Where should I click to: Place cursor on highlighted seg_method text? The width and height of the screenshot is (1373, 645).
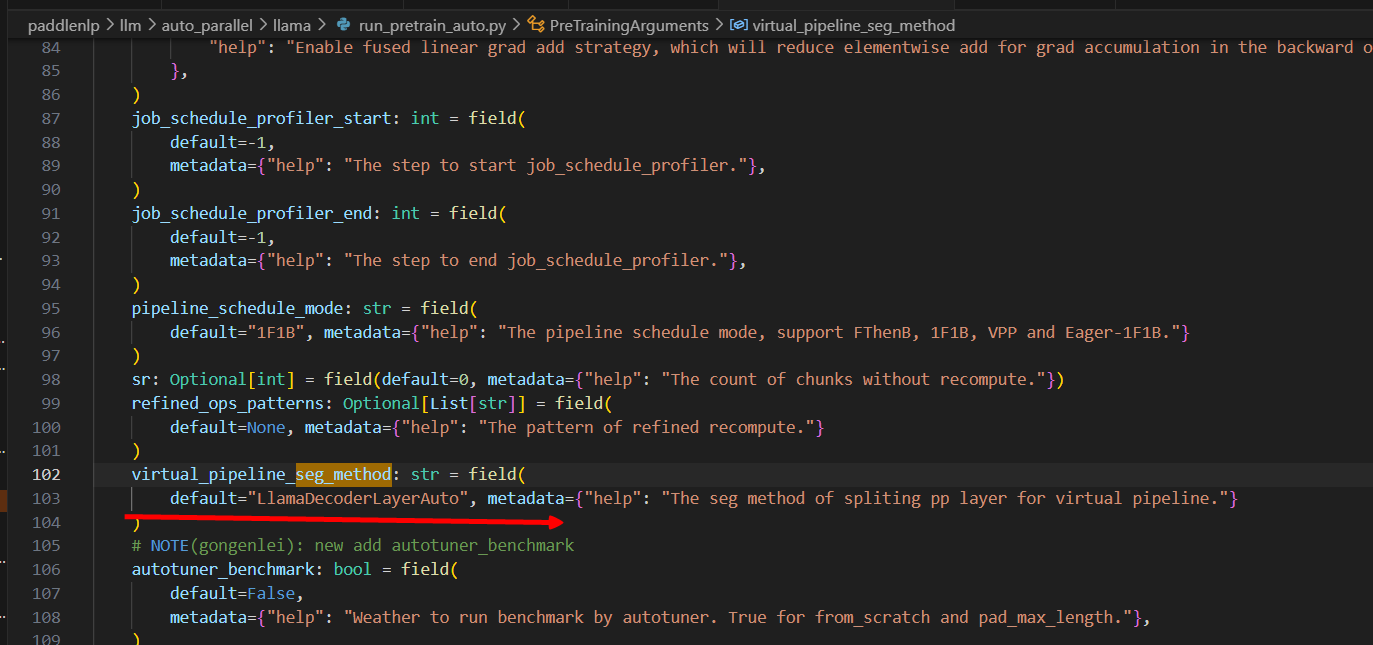coord(343,474)
